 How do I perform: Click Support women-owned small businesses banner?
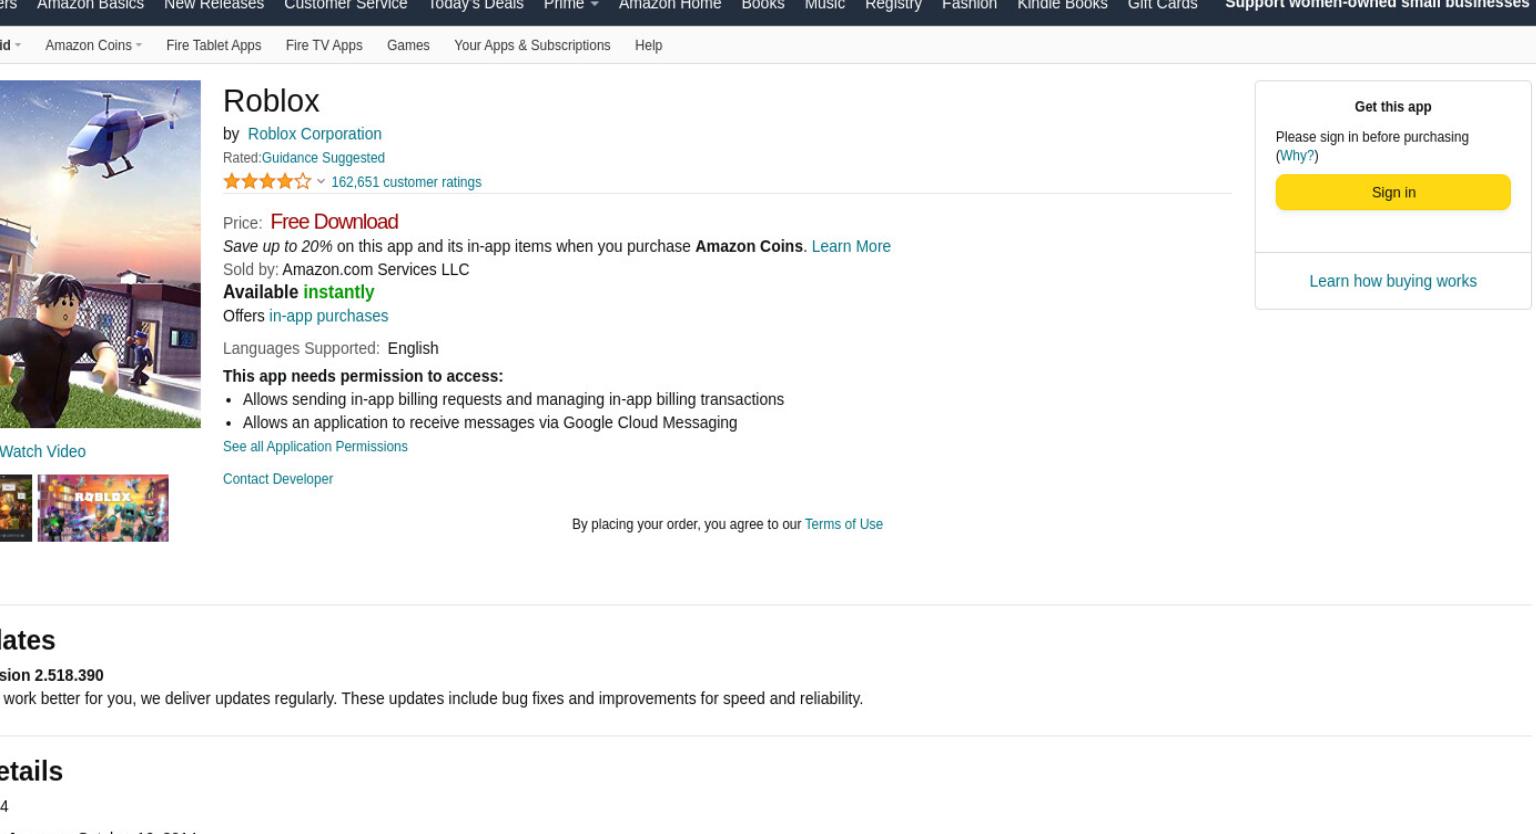(x=1377, y=5)
